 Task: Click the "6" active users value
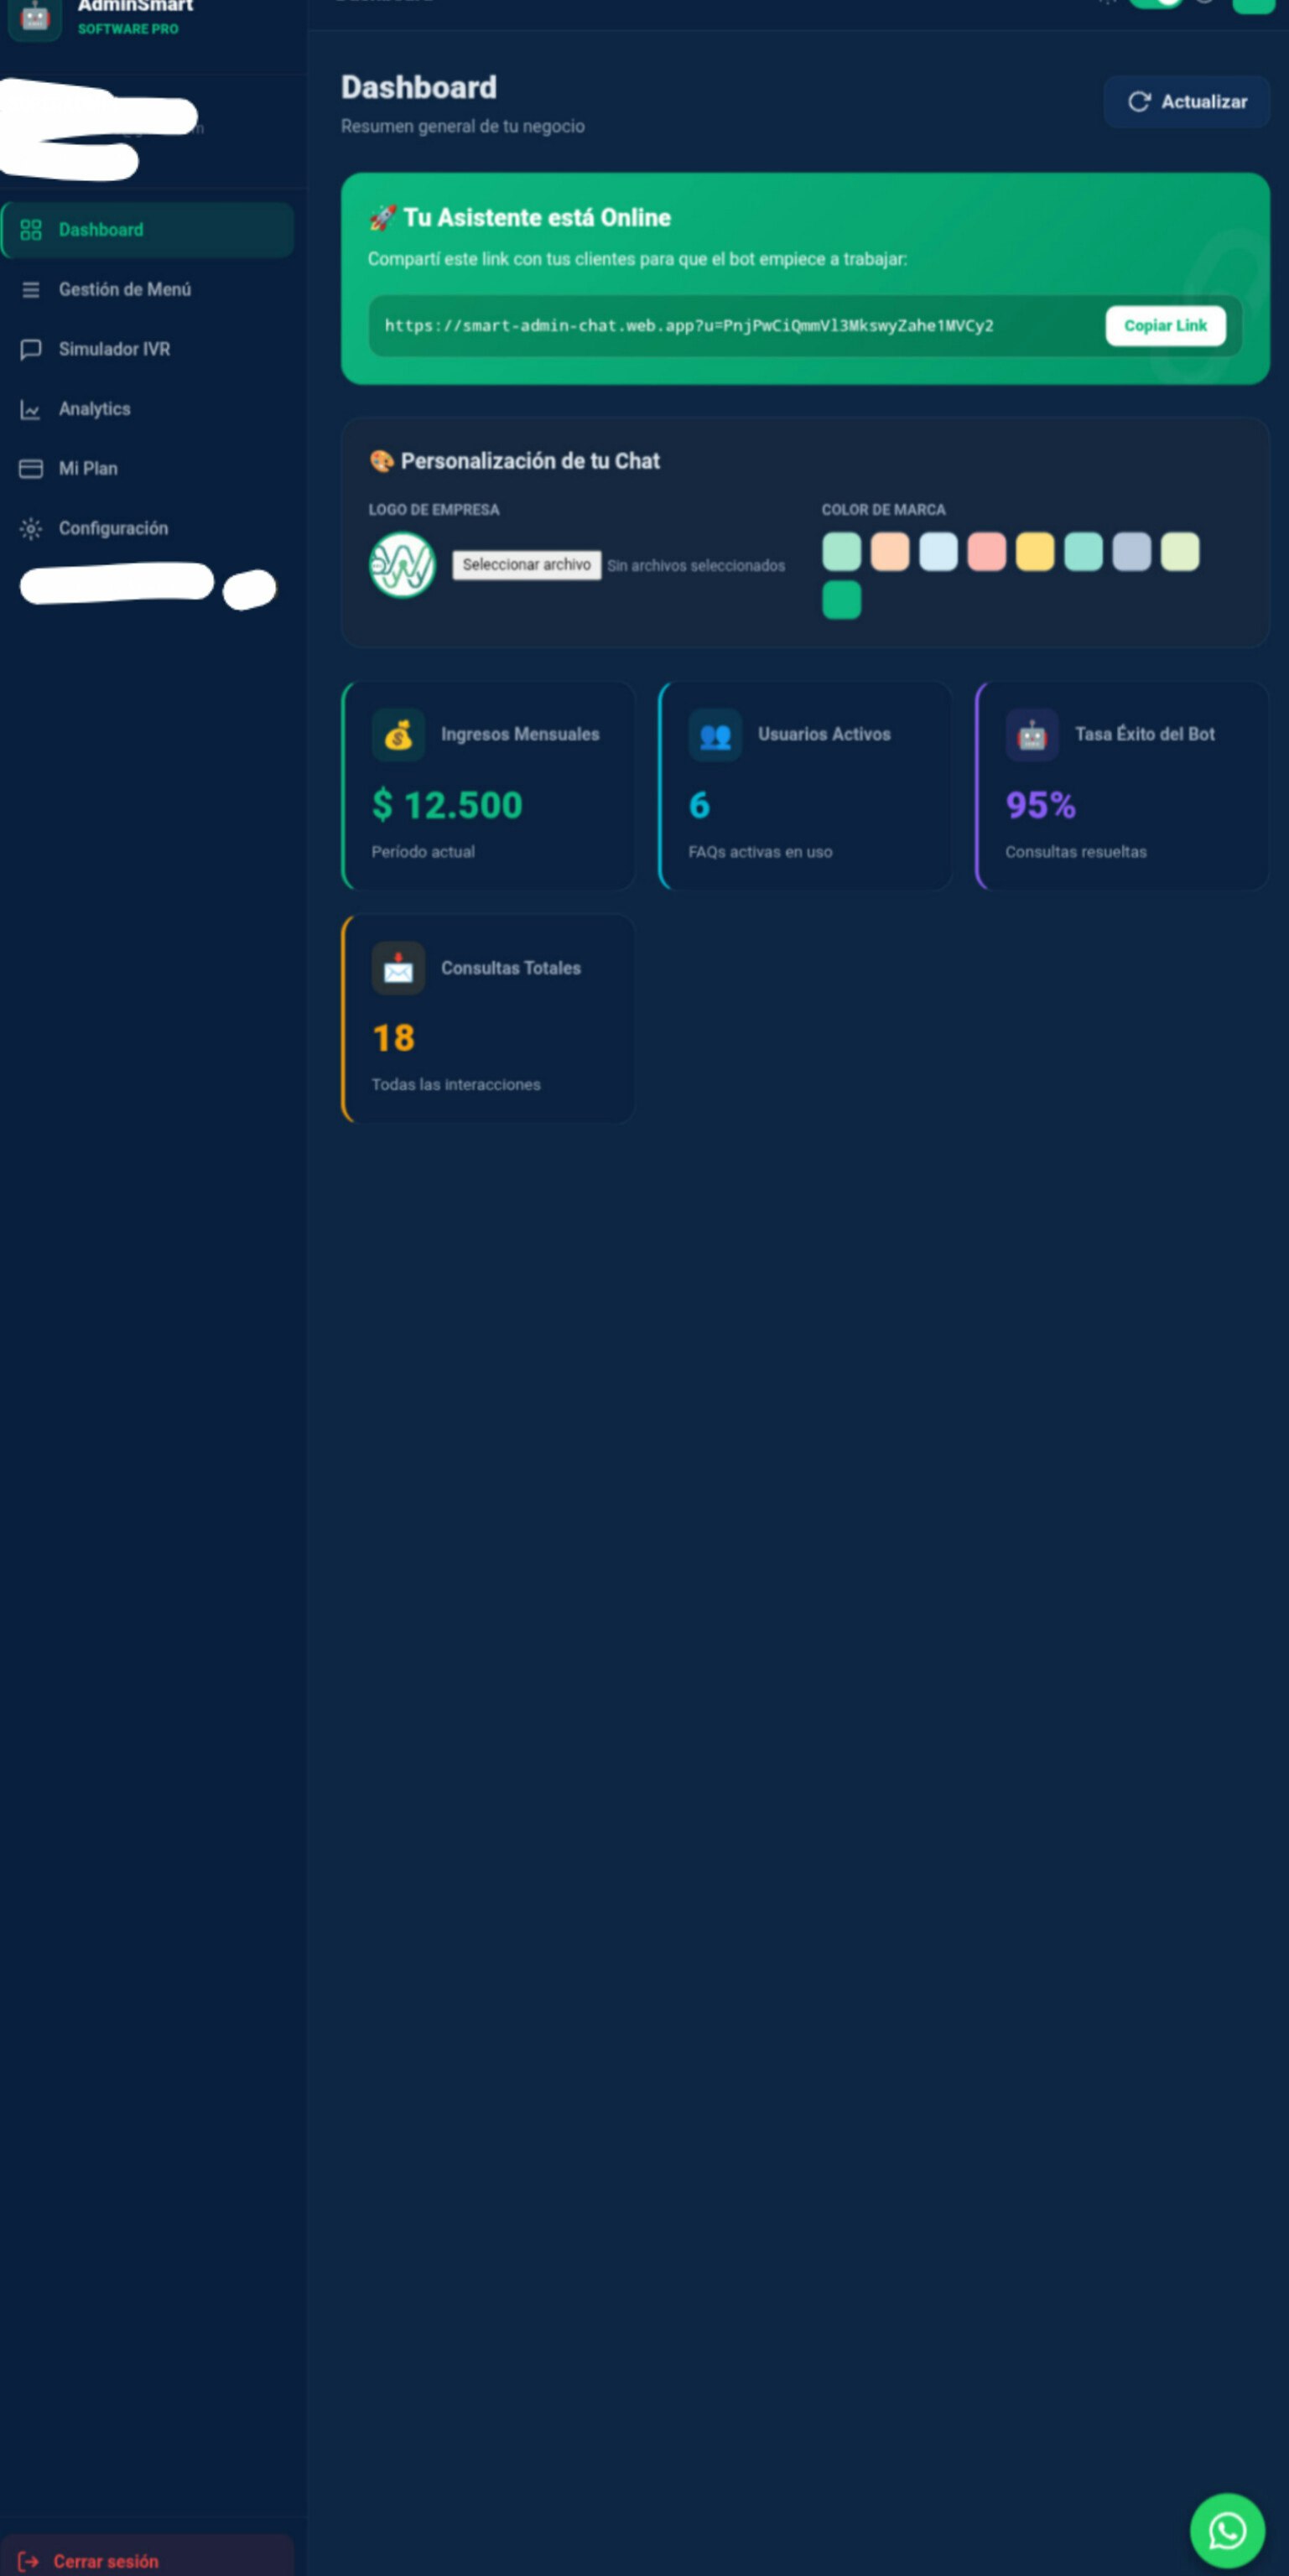pos(699,805)
